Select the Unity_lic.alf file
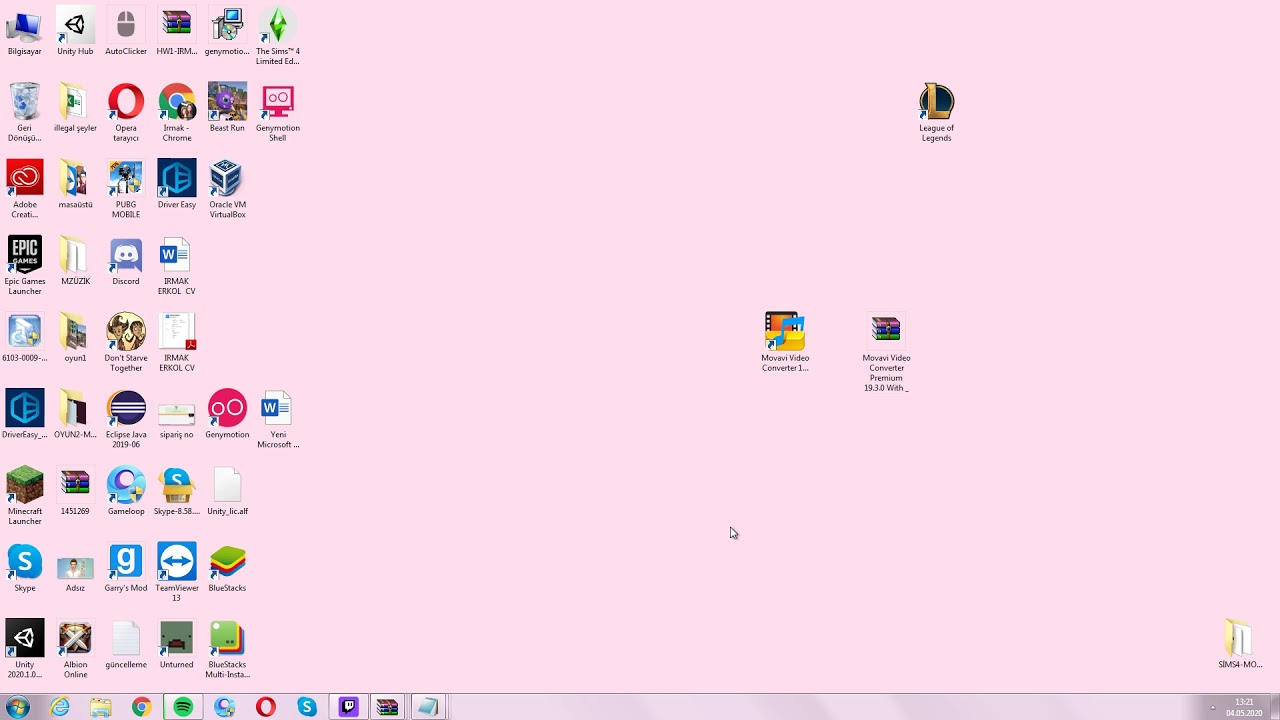The image size is (1280, 720). [227, 492]
